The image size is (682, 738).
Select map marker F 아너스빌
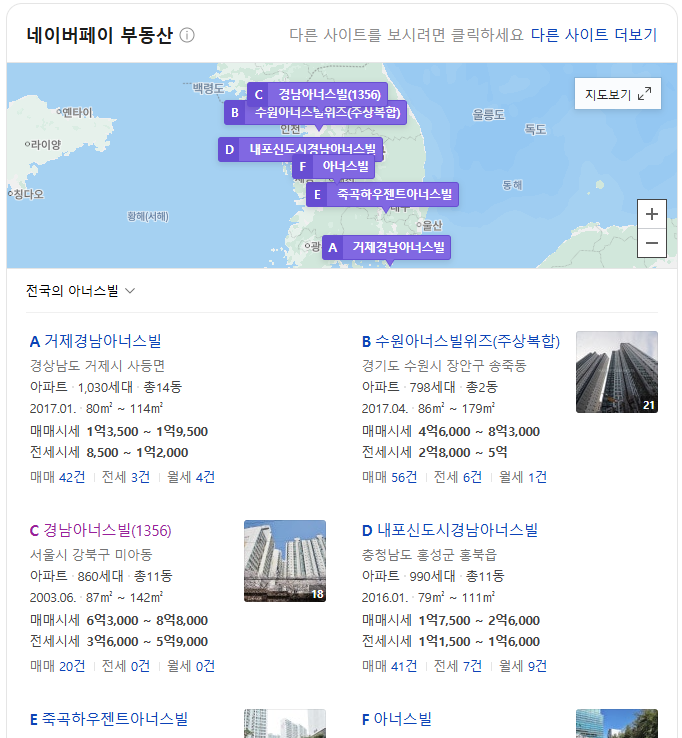click(333, 166)
